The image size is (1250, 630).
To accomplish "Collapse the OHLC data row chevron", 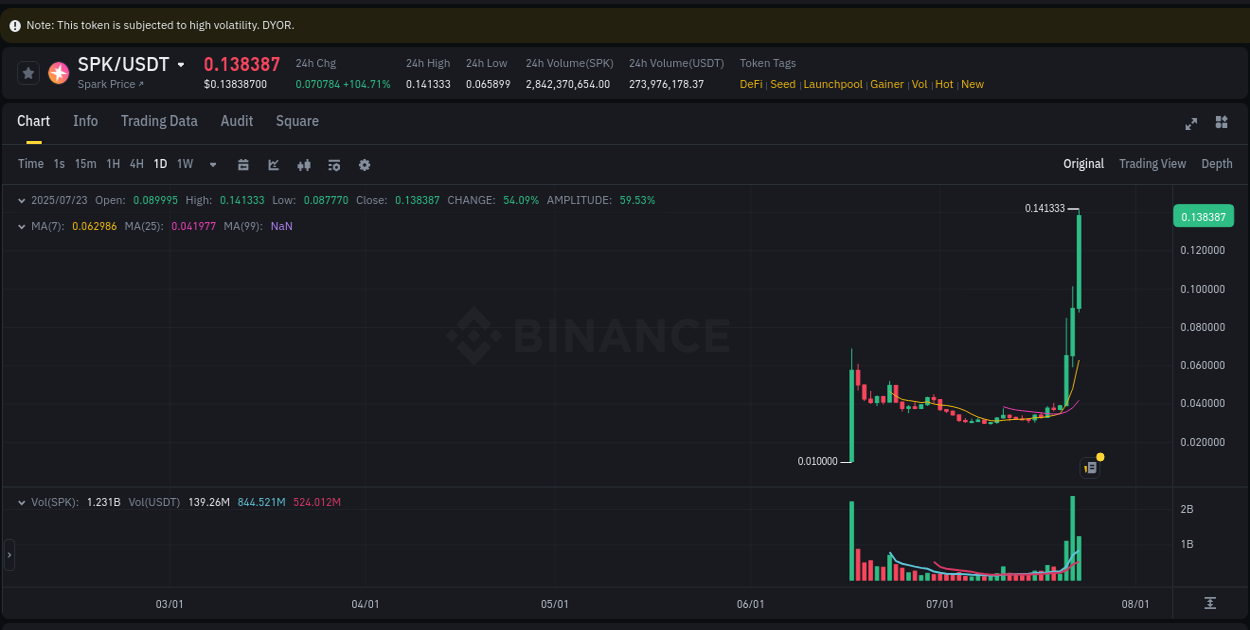I will [x=22, y=200].
